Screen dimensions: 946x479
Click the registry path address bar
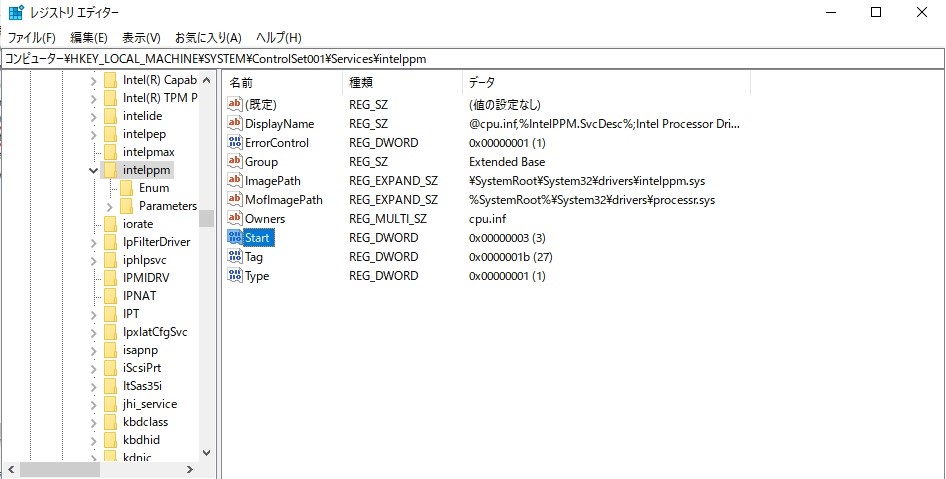pyautogui.click(x=473, y=59)
